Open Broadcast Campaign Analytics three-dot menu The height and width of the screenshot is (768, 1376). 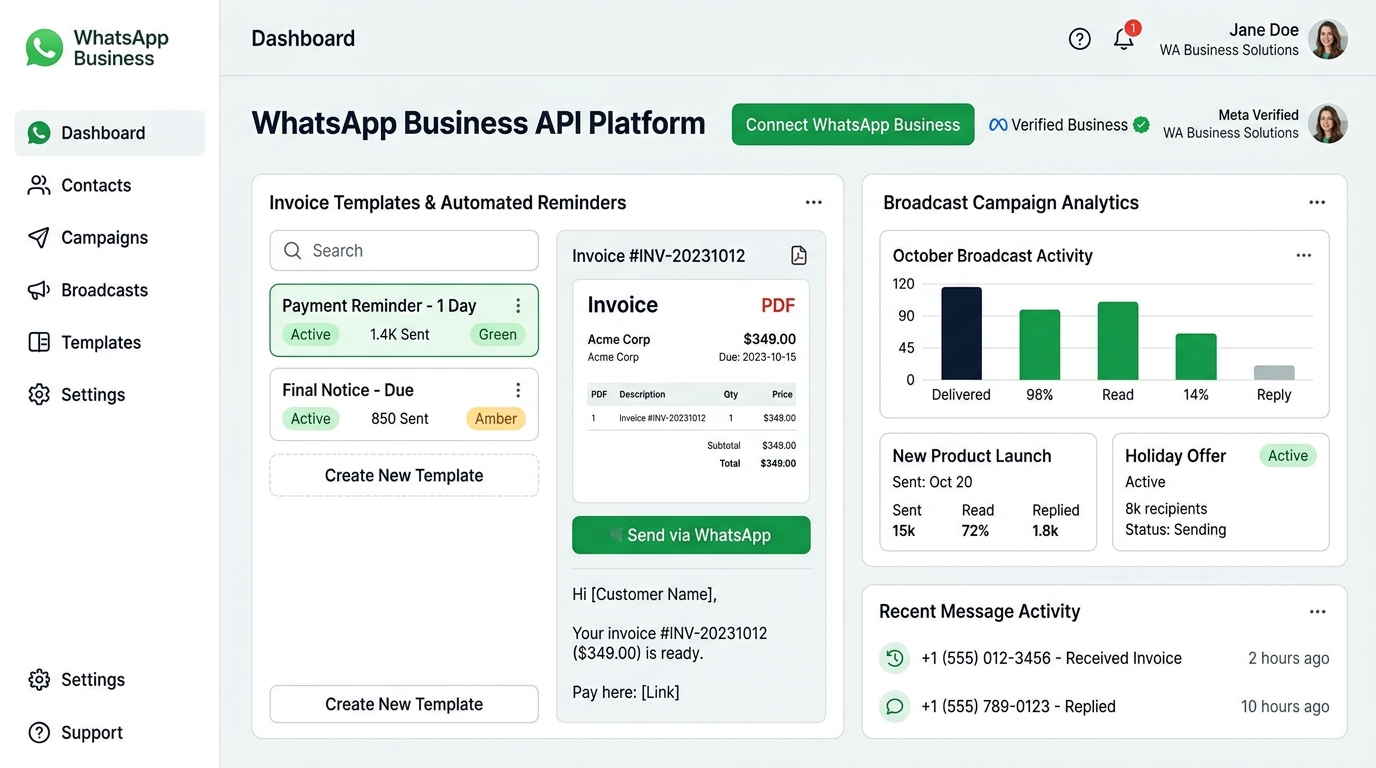pyautogui.click(x=1317, y=202)
